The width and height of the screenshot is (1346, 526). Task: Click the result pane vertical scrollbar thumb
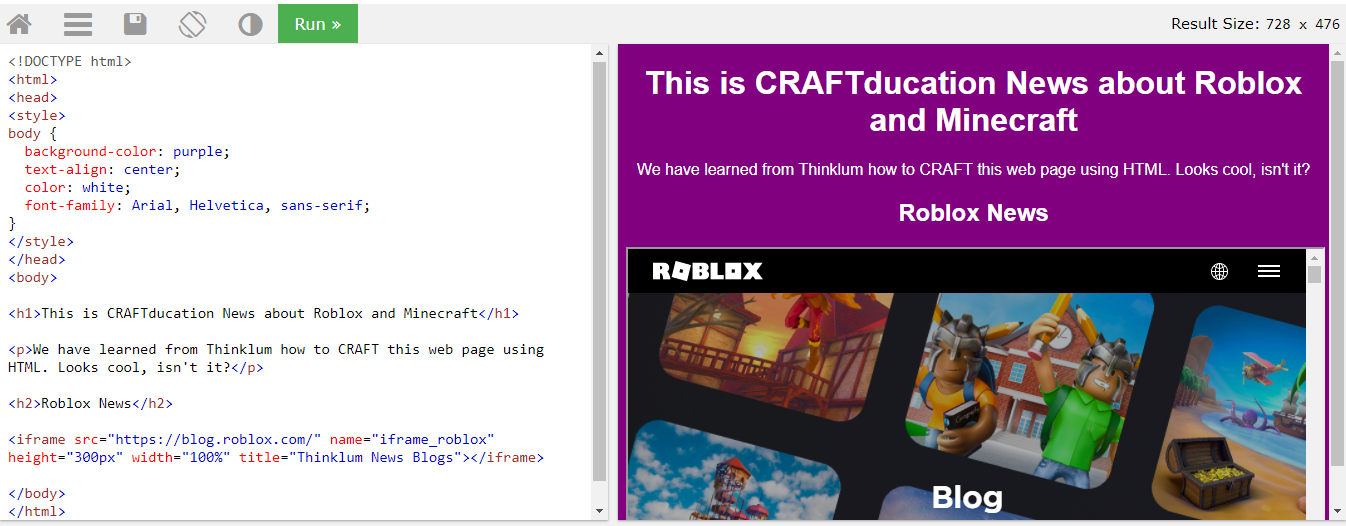coord(1337,265)
